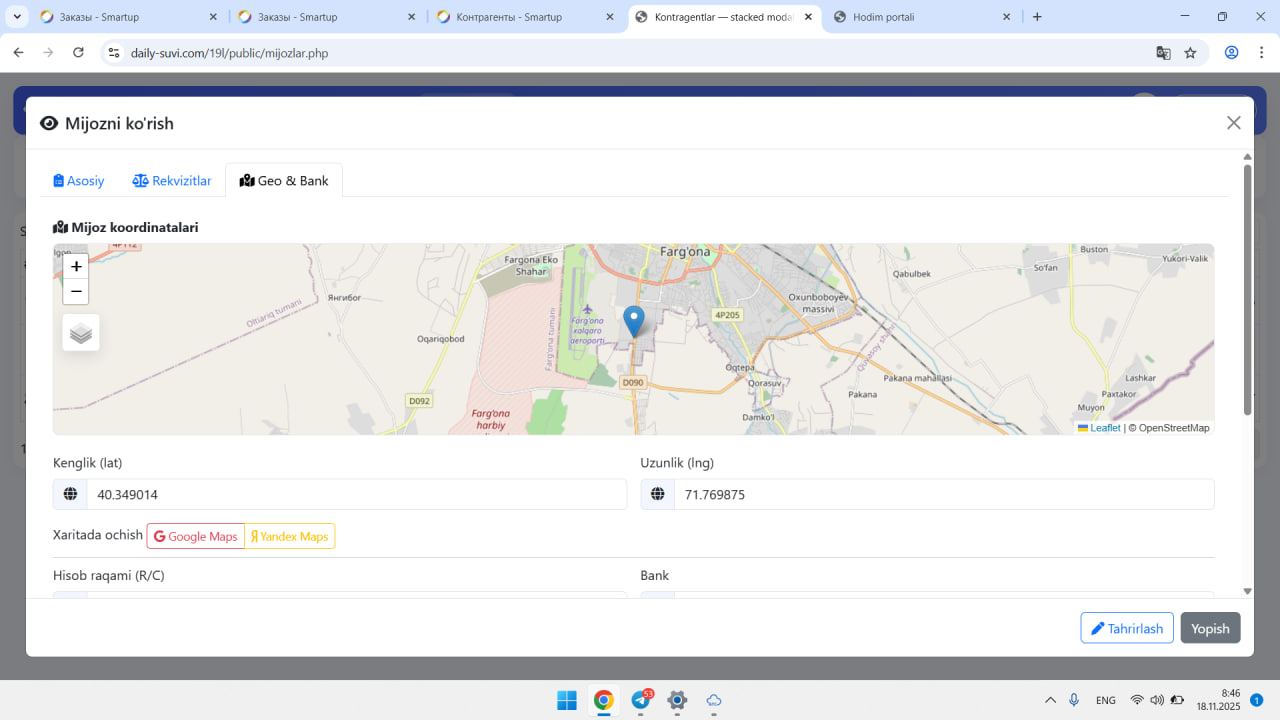
Task: Open Telegram from the taskbar
Action: (640, 700)
